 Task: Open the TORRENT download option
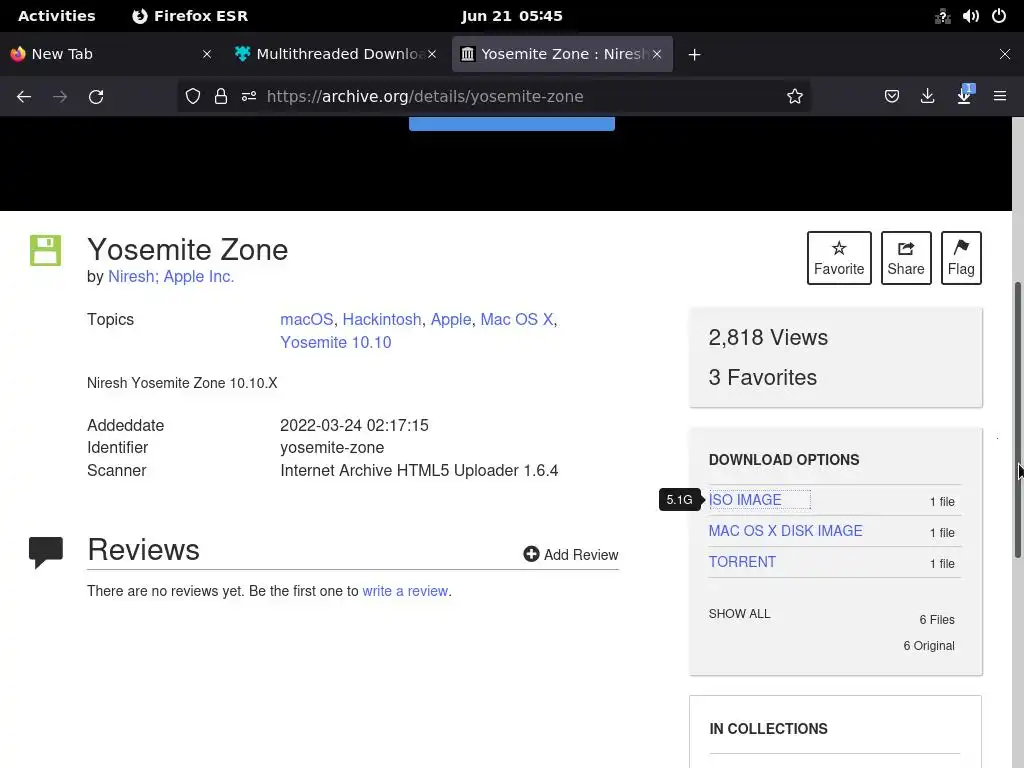point(742,562)
